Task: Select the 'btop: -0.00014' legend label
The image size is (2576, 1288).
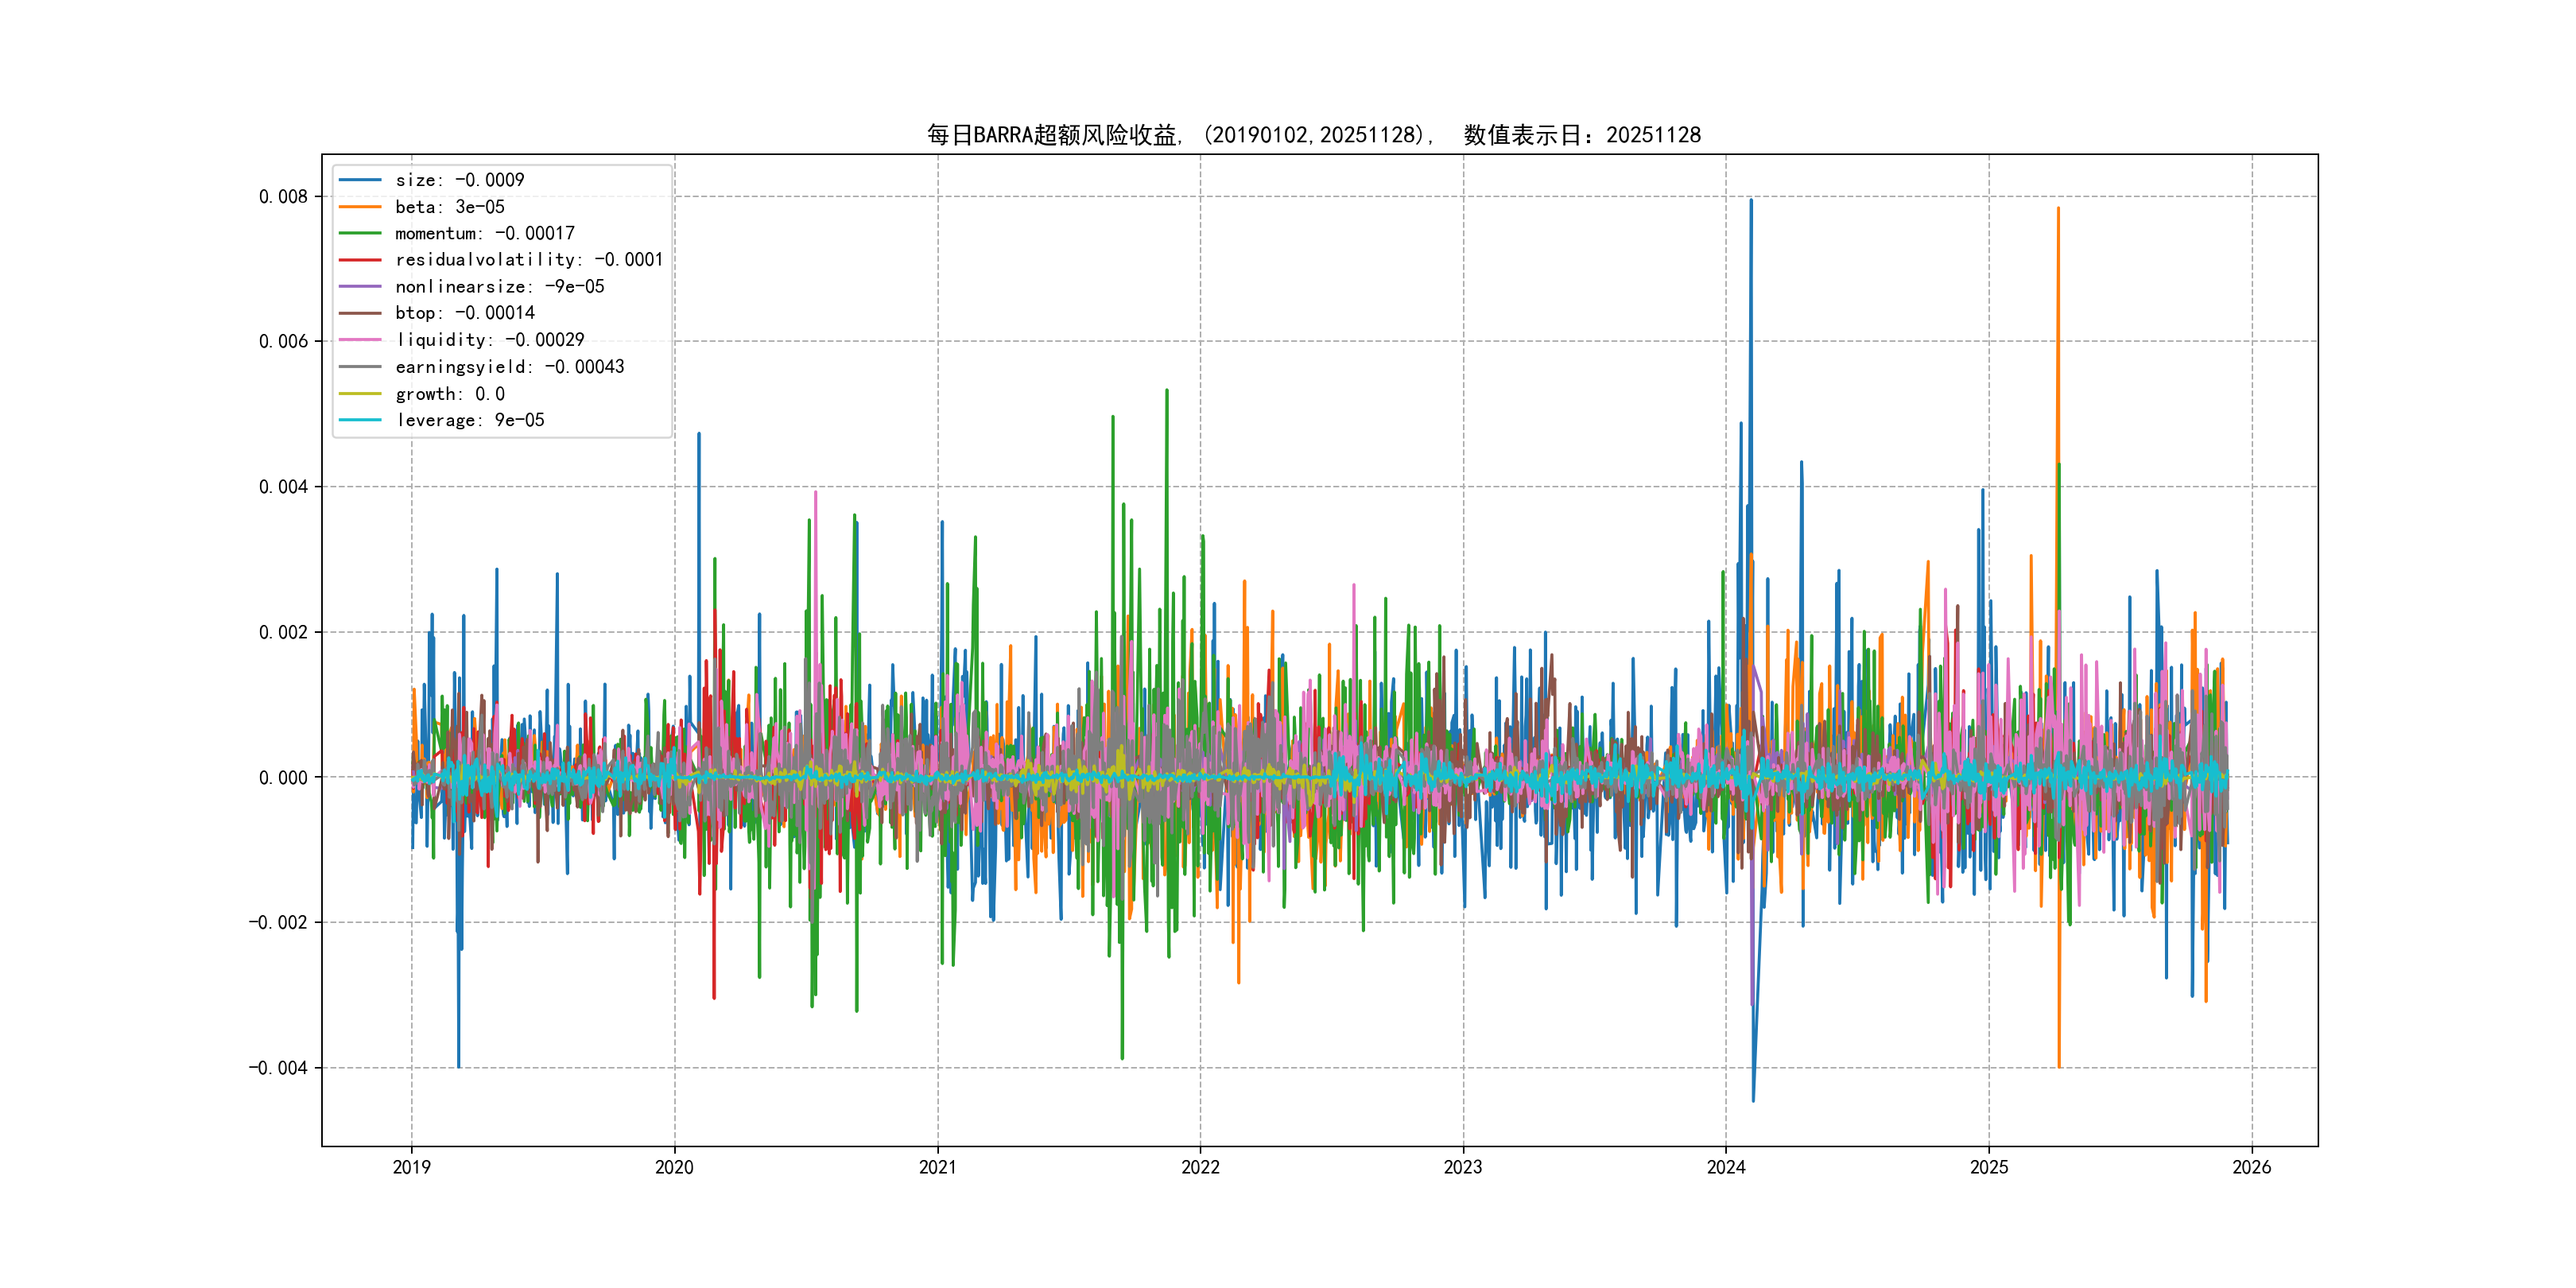Action: tap(465, 313)
